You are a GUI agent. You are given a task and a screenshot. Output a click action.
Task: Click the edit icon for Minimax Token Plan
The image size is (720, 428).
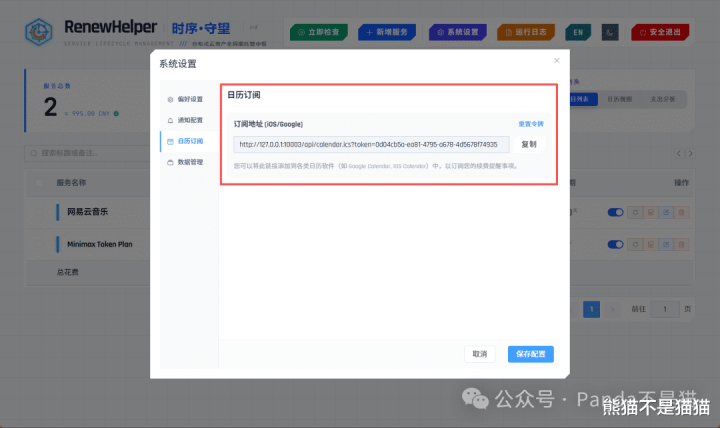[x=666, y=244]
